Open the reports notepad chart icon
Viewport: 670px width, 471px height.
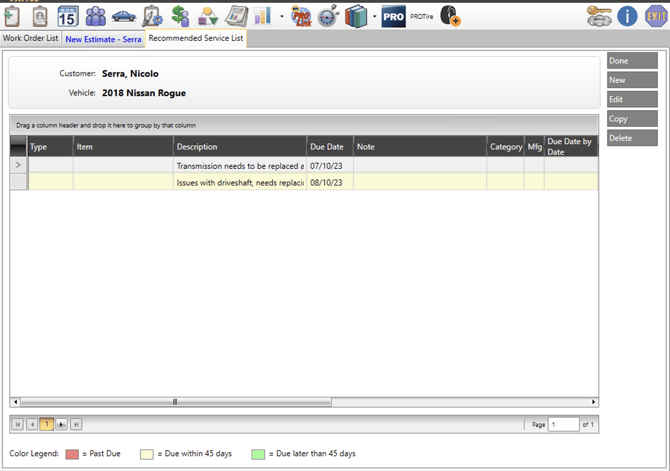(x=236, y=17)
